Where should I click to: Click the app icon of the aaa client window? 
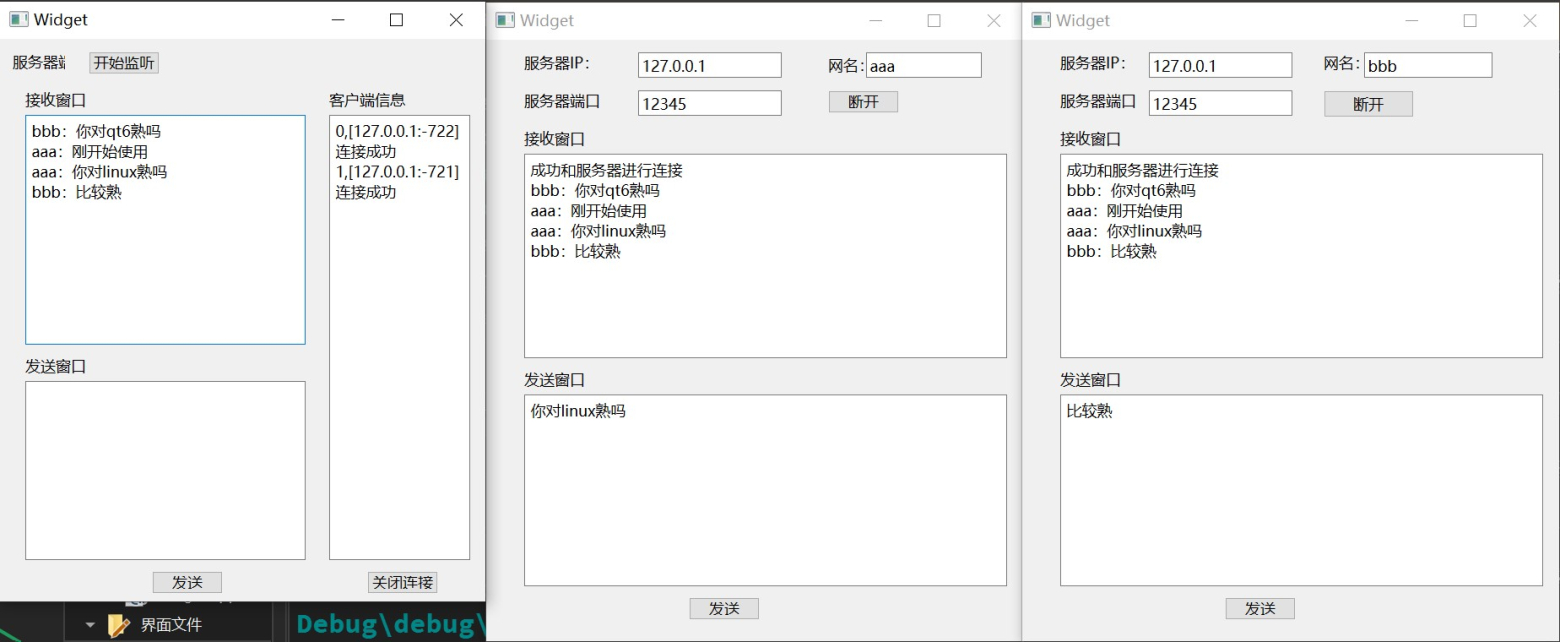[505, 20]
